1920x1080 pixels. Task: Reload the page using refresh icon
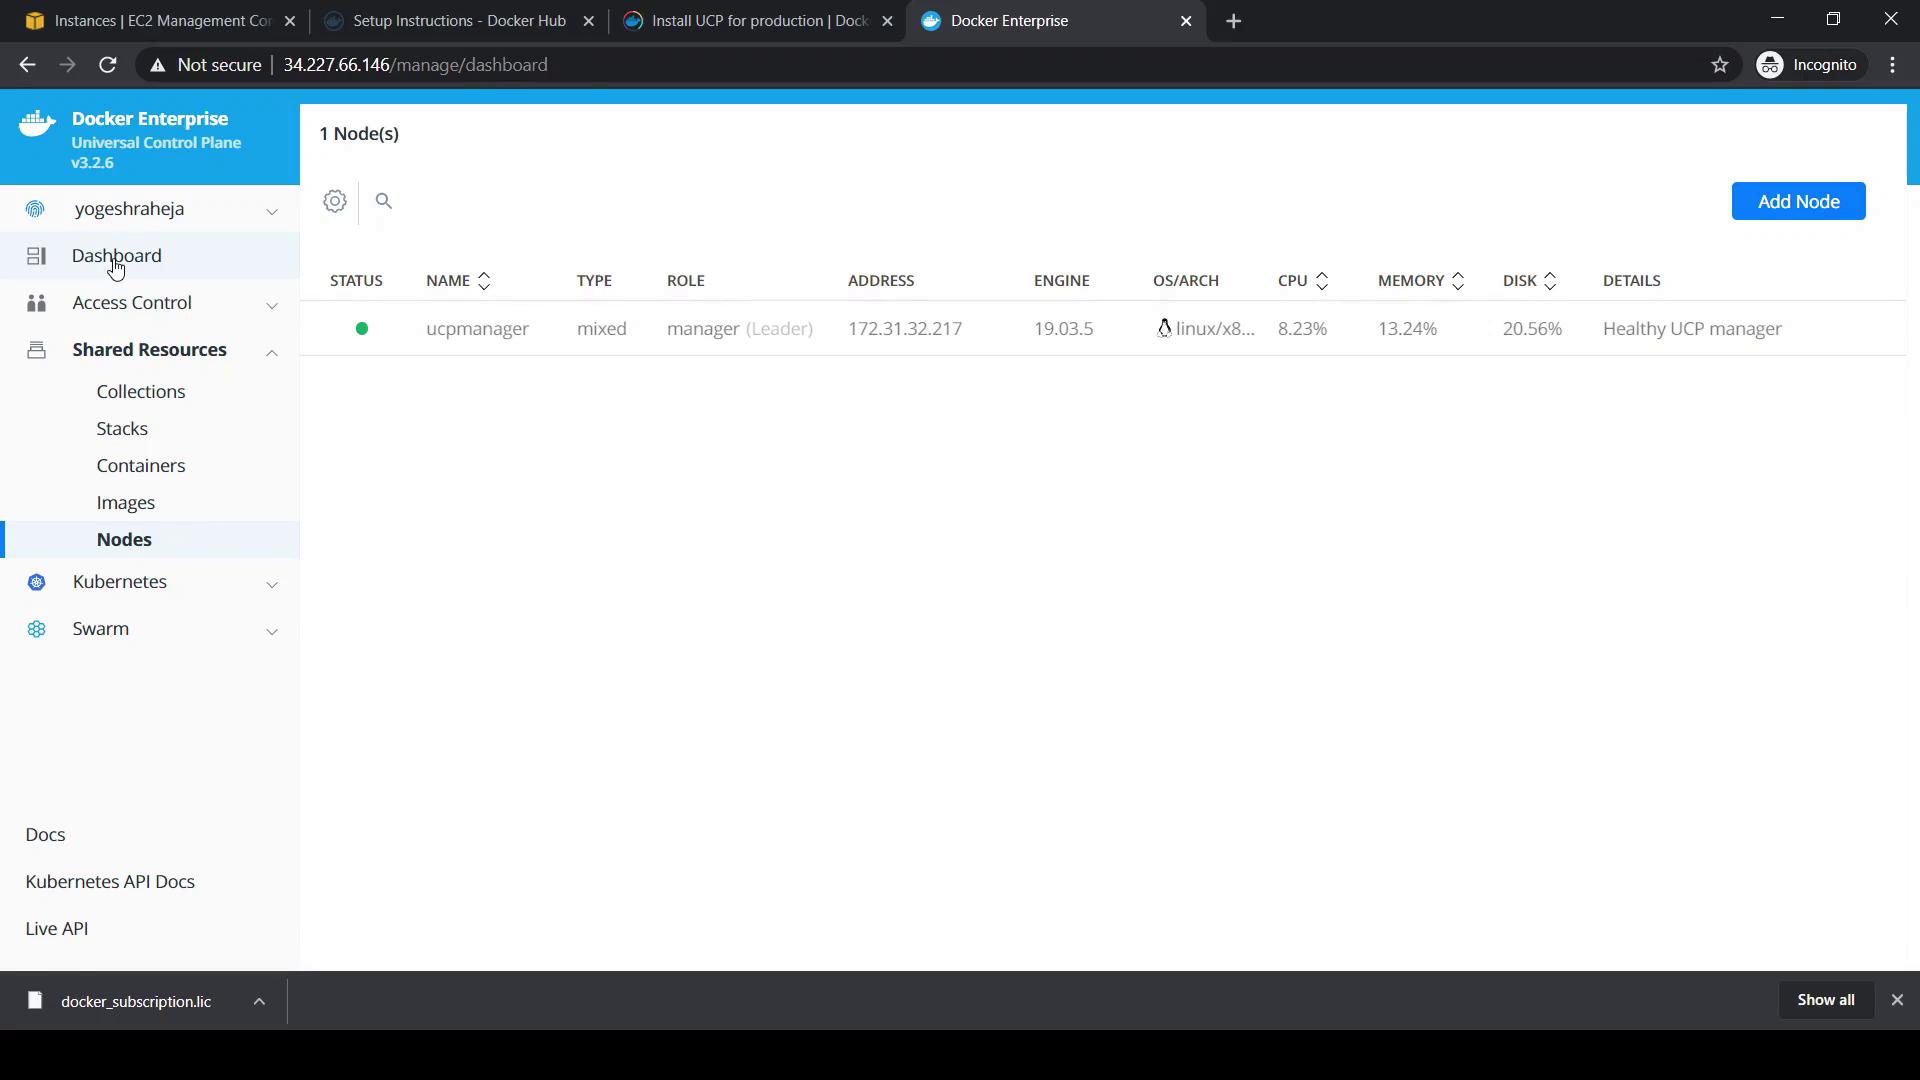point(108,65)
